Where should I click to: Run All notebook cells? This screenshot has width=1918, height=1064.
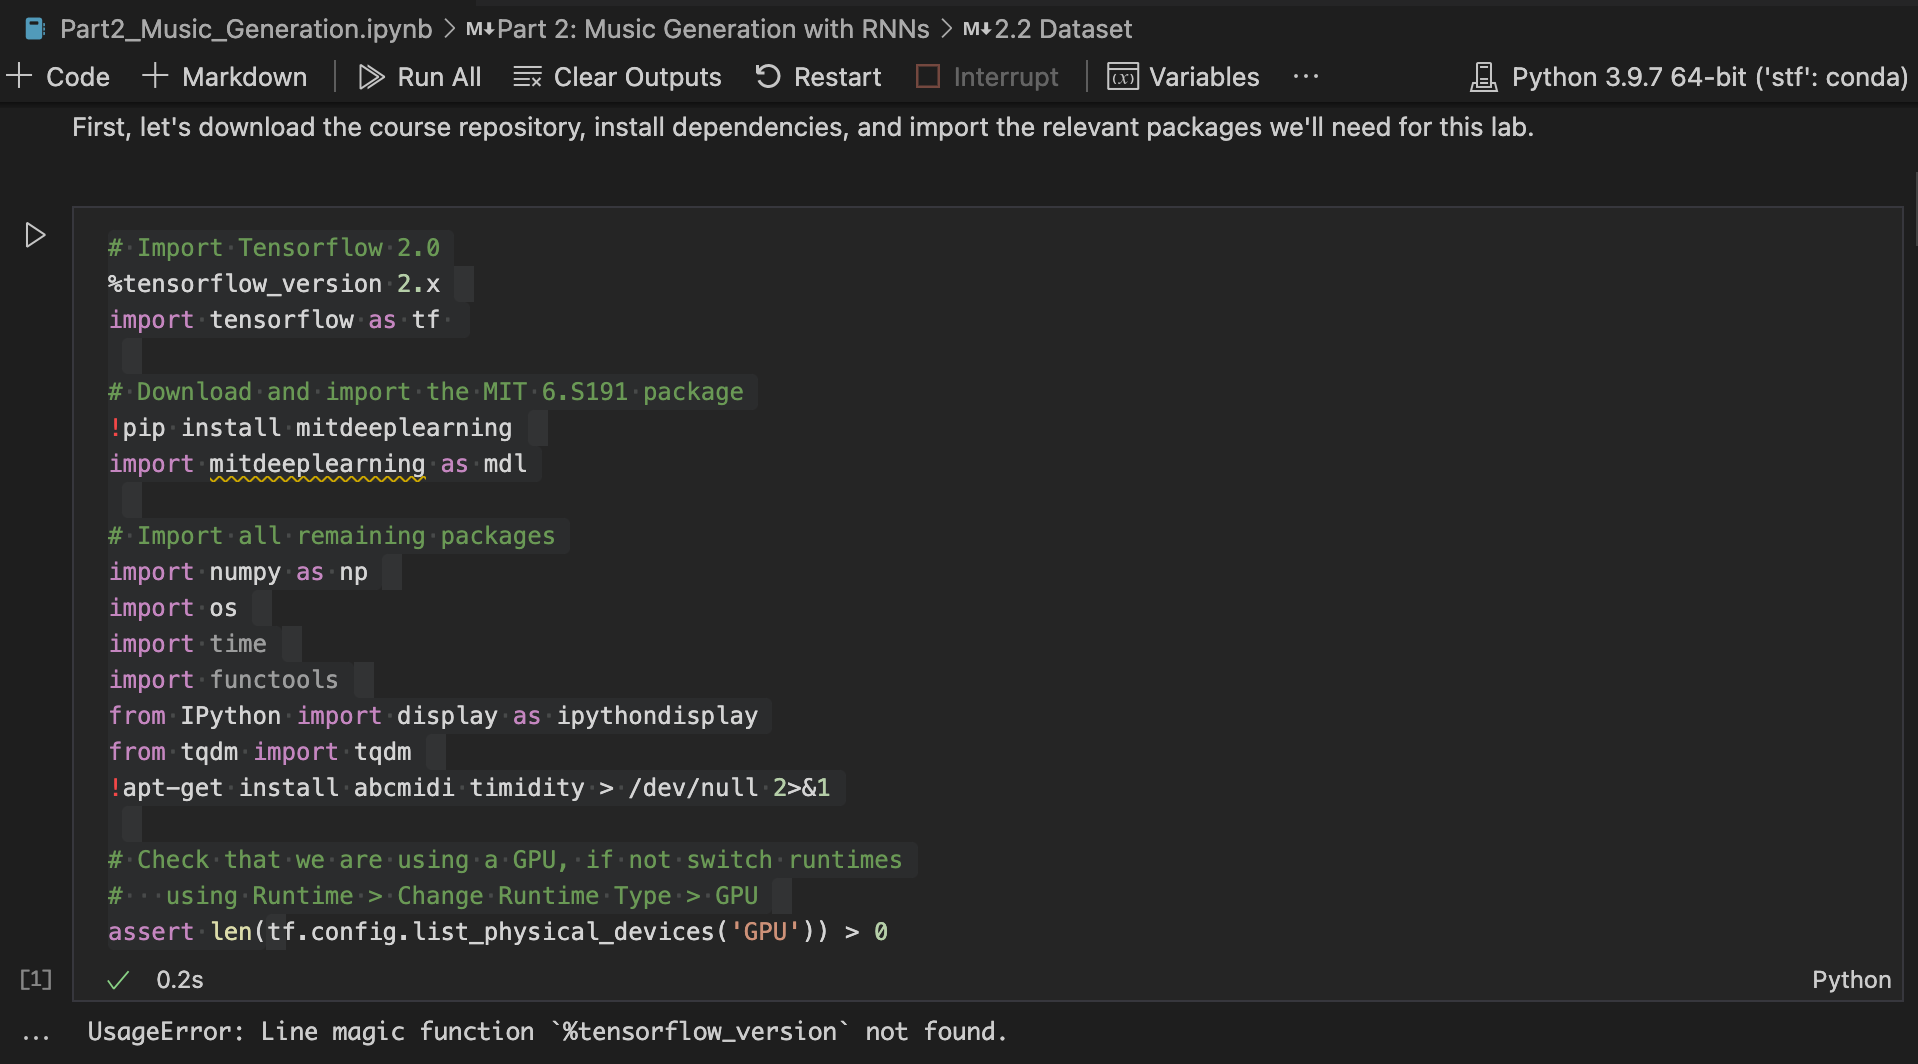(420, 77)
